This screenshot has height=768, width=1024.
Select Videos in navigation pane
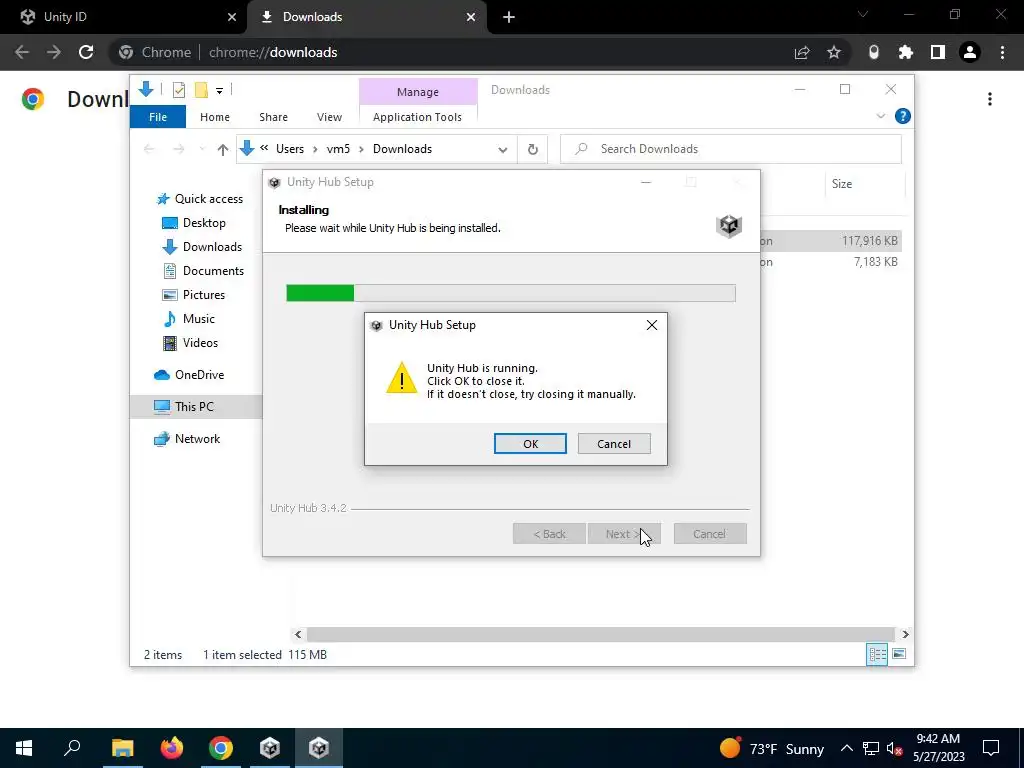click(x=190, y=343)
